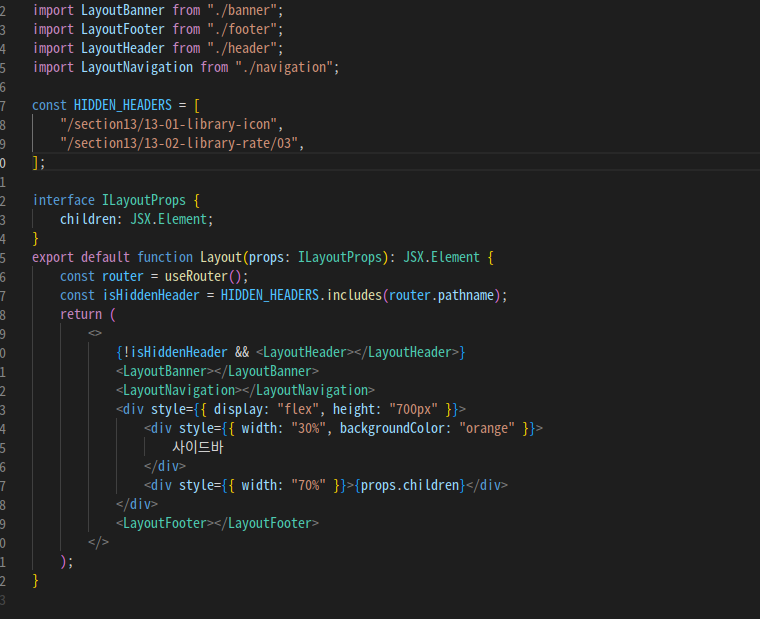Click !isHiddenHeader in the JSX expression
The image size is (760, 619).
175,352
